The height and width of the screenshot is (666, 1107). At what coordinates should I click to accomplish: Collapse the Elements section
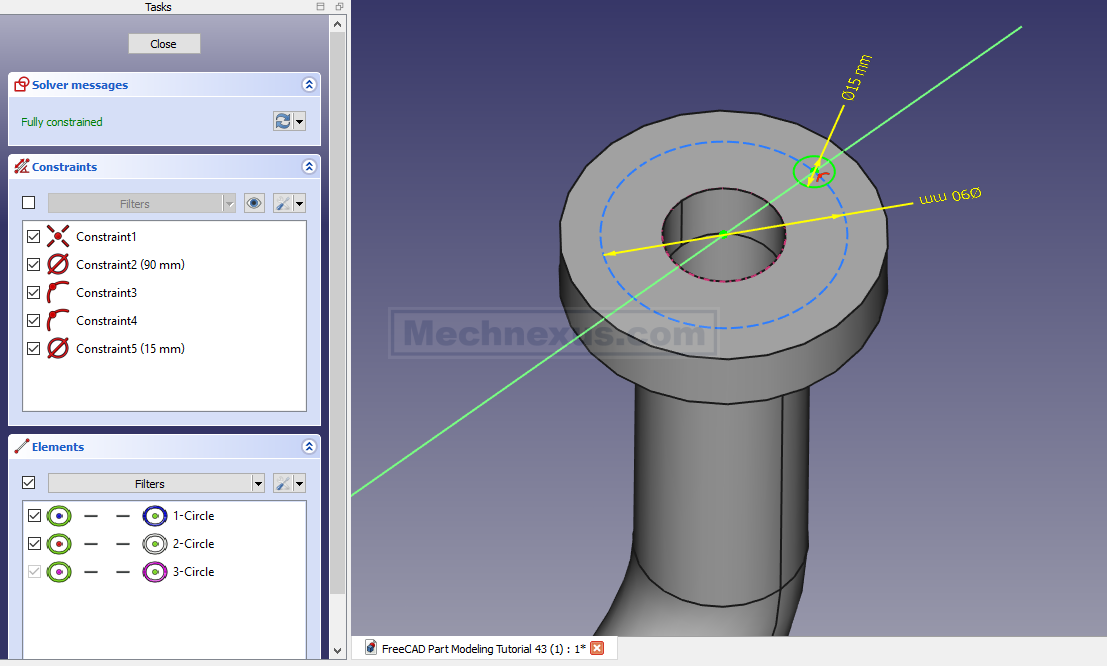coord(309,447)
